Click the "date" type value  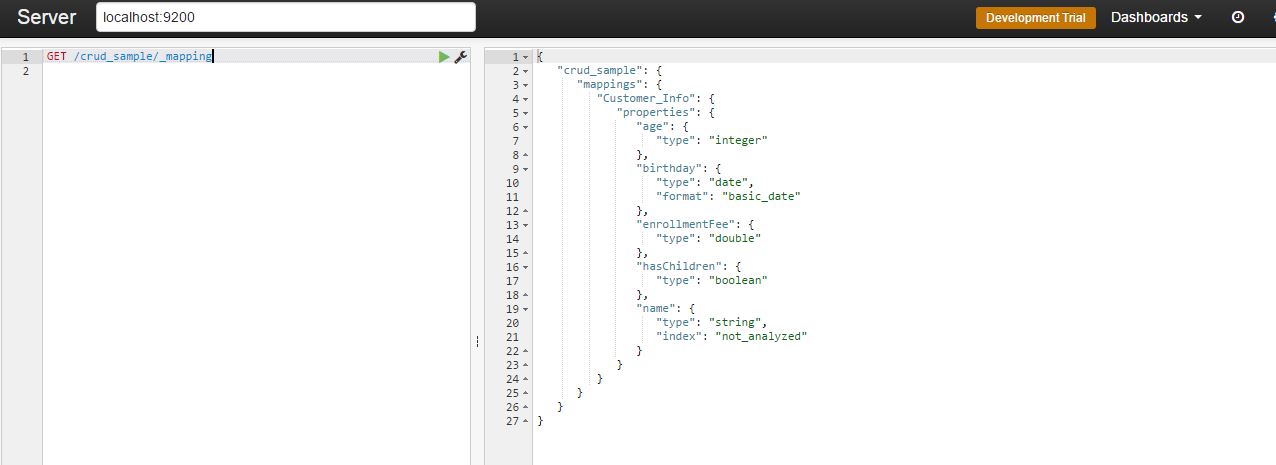pyautogui.click(x=731, y=183)
